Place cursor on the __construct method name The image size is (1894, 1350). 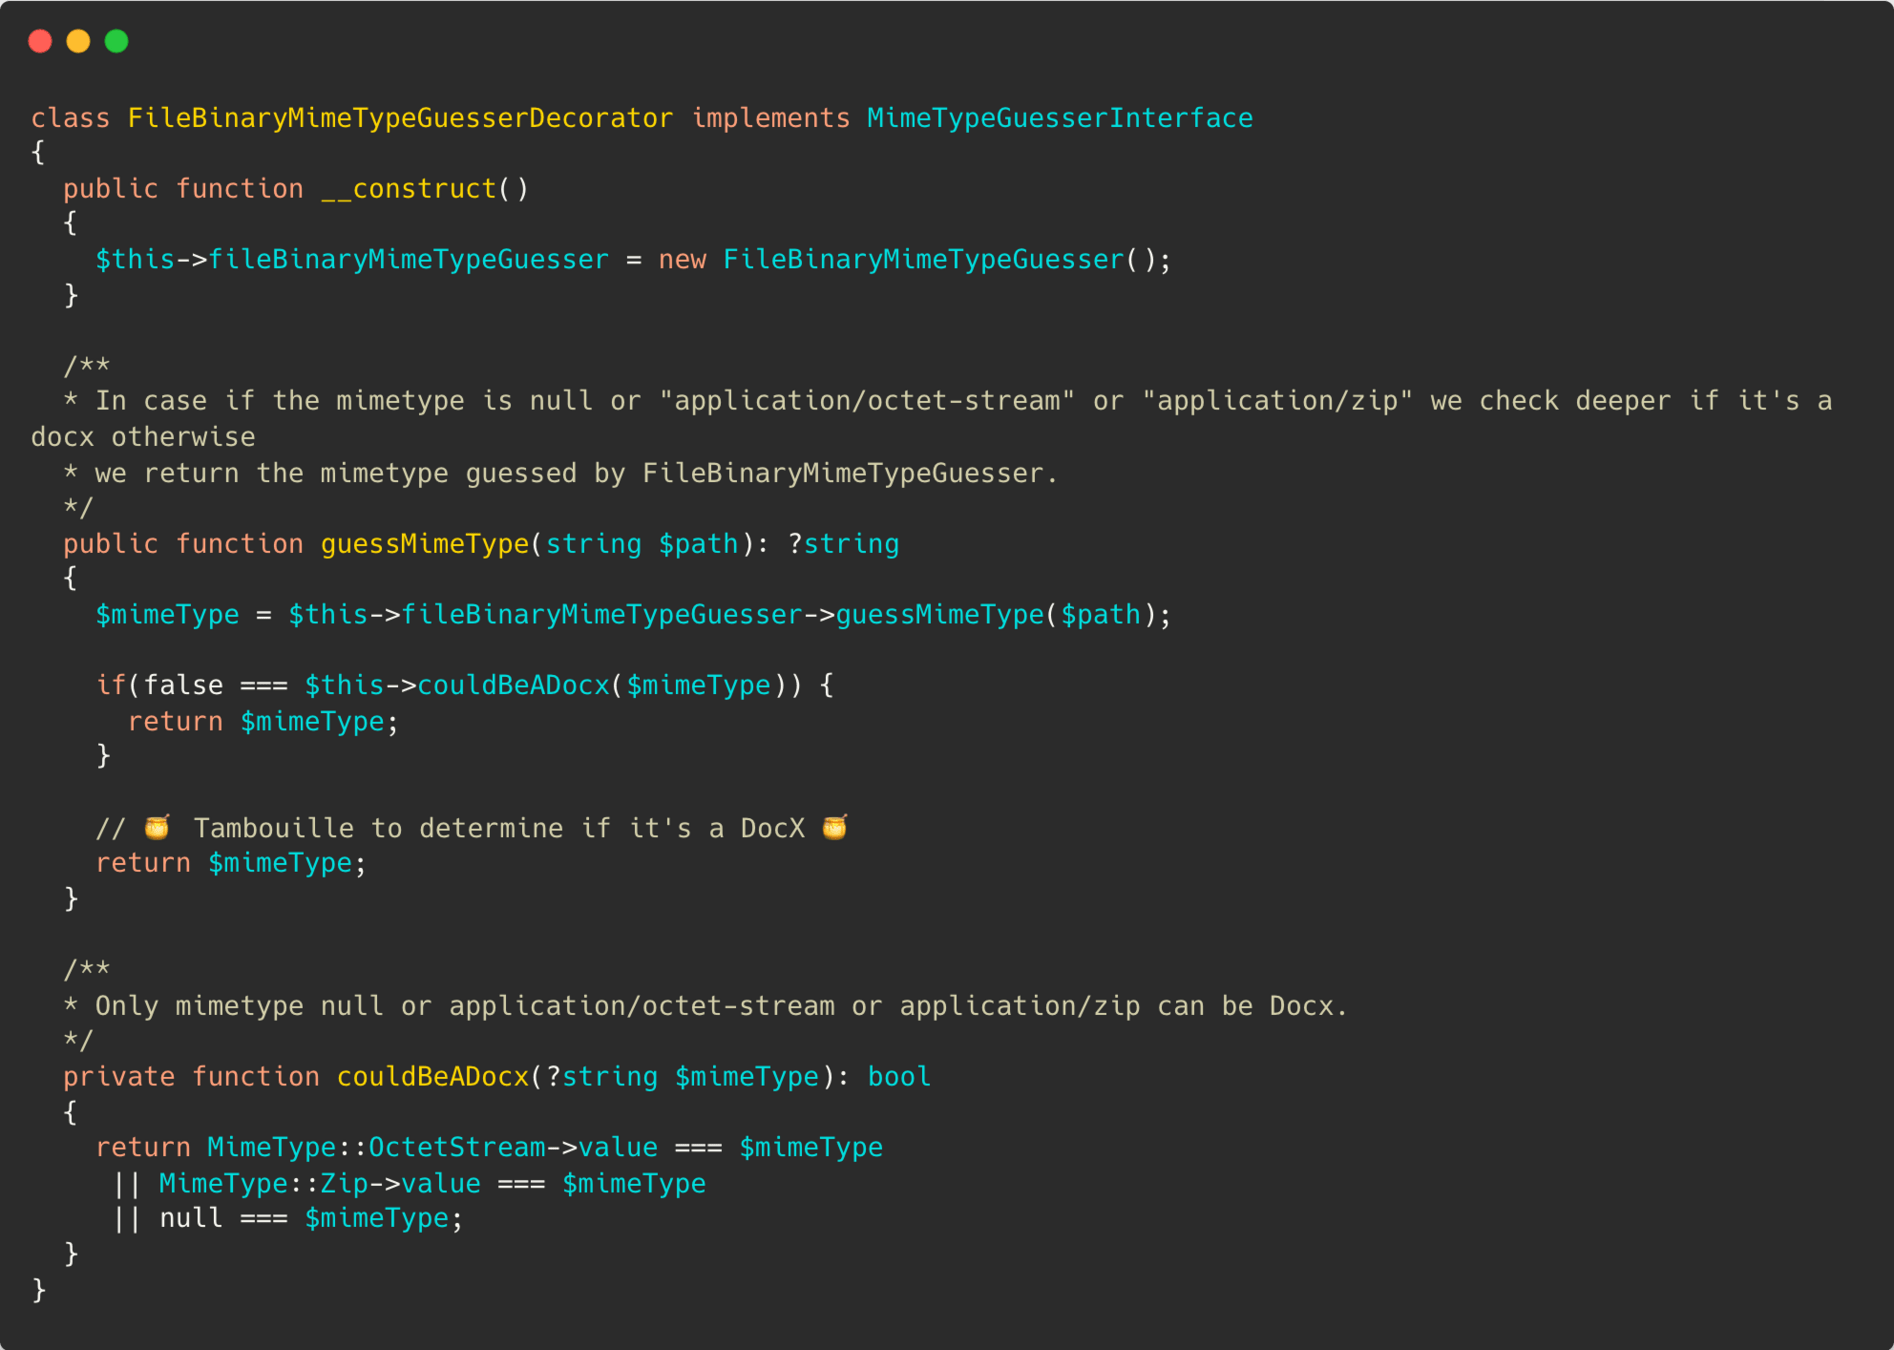[x=409, y=189]
